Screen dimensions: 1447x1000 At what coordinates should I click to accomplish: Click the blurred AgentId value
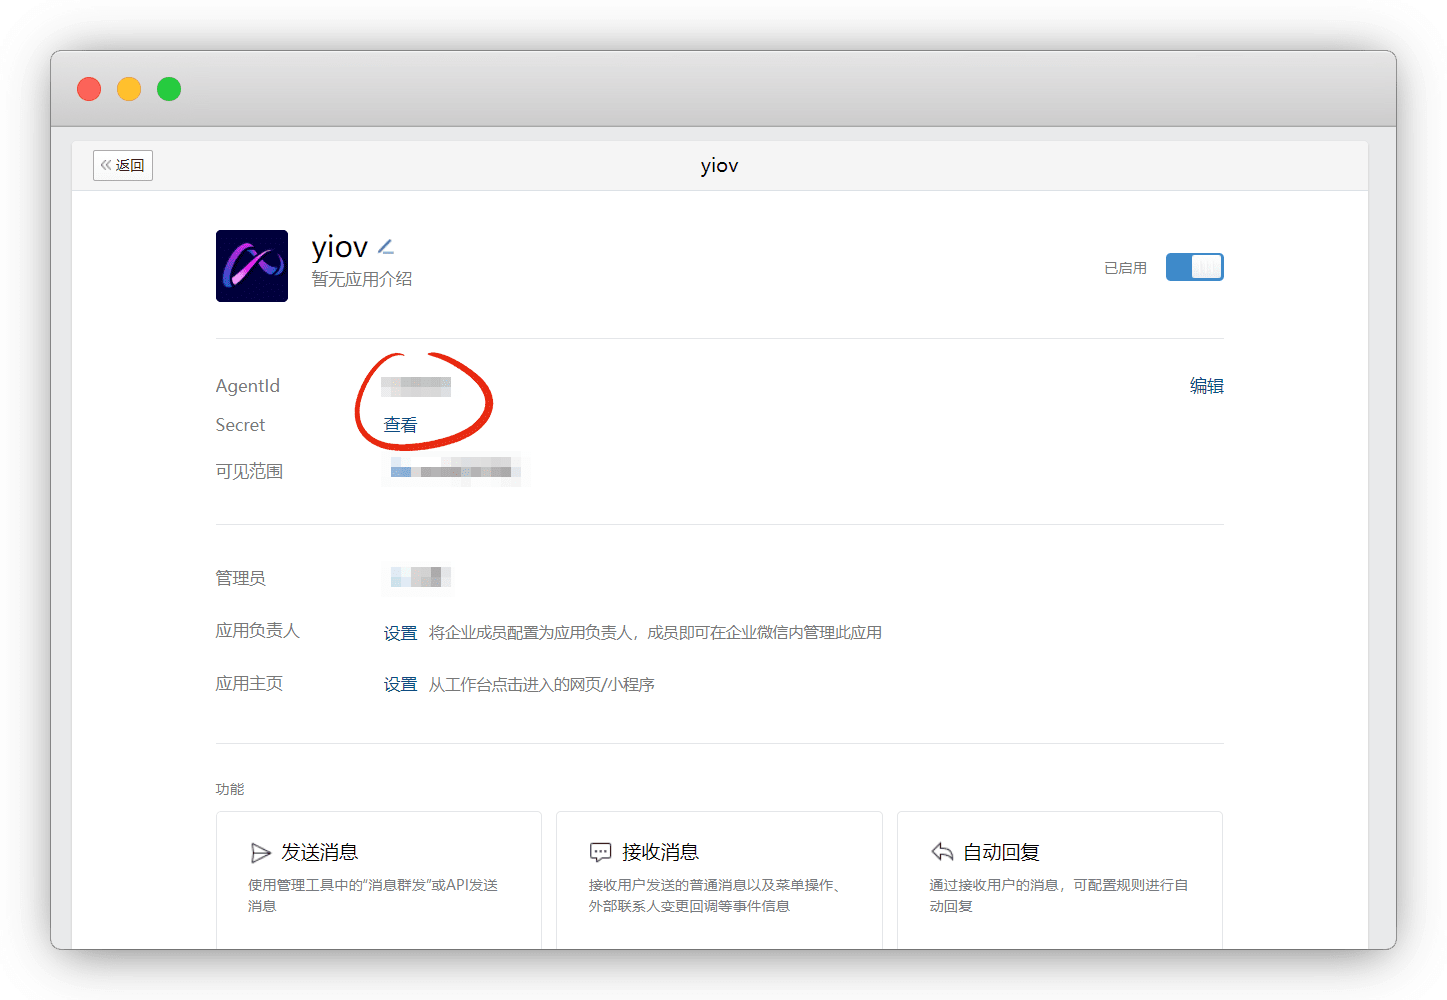(x=416, y=386)
